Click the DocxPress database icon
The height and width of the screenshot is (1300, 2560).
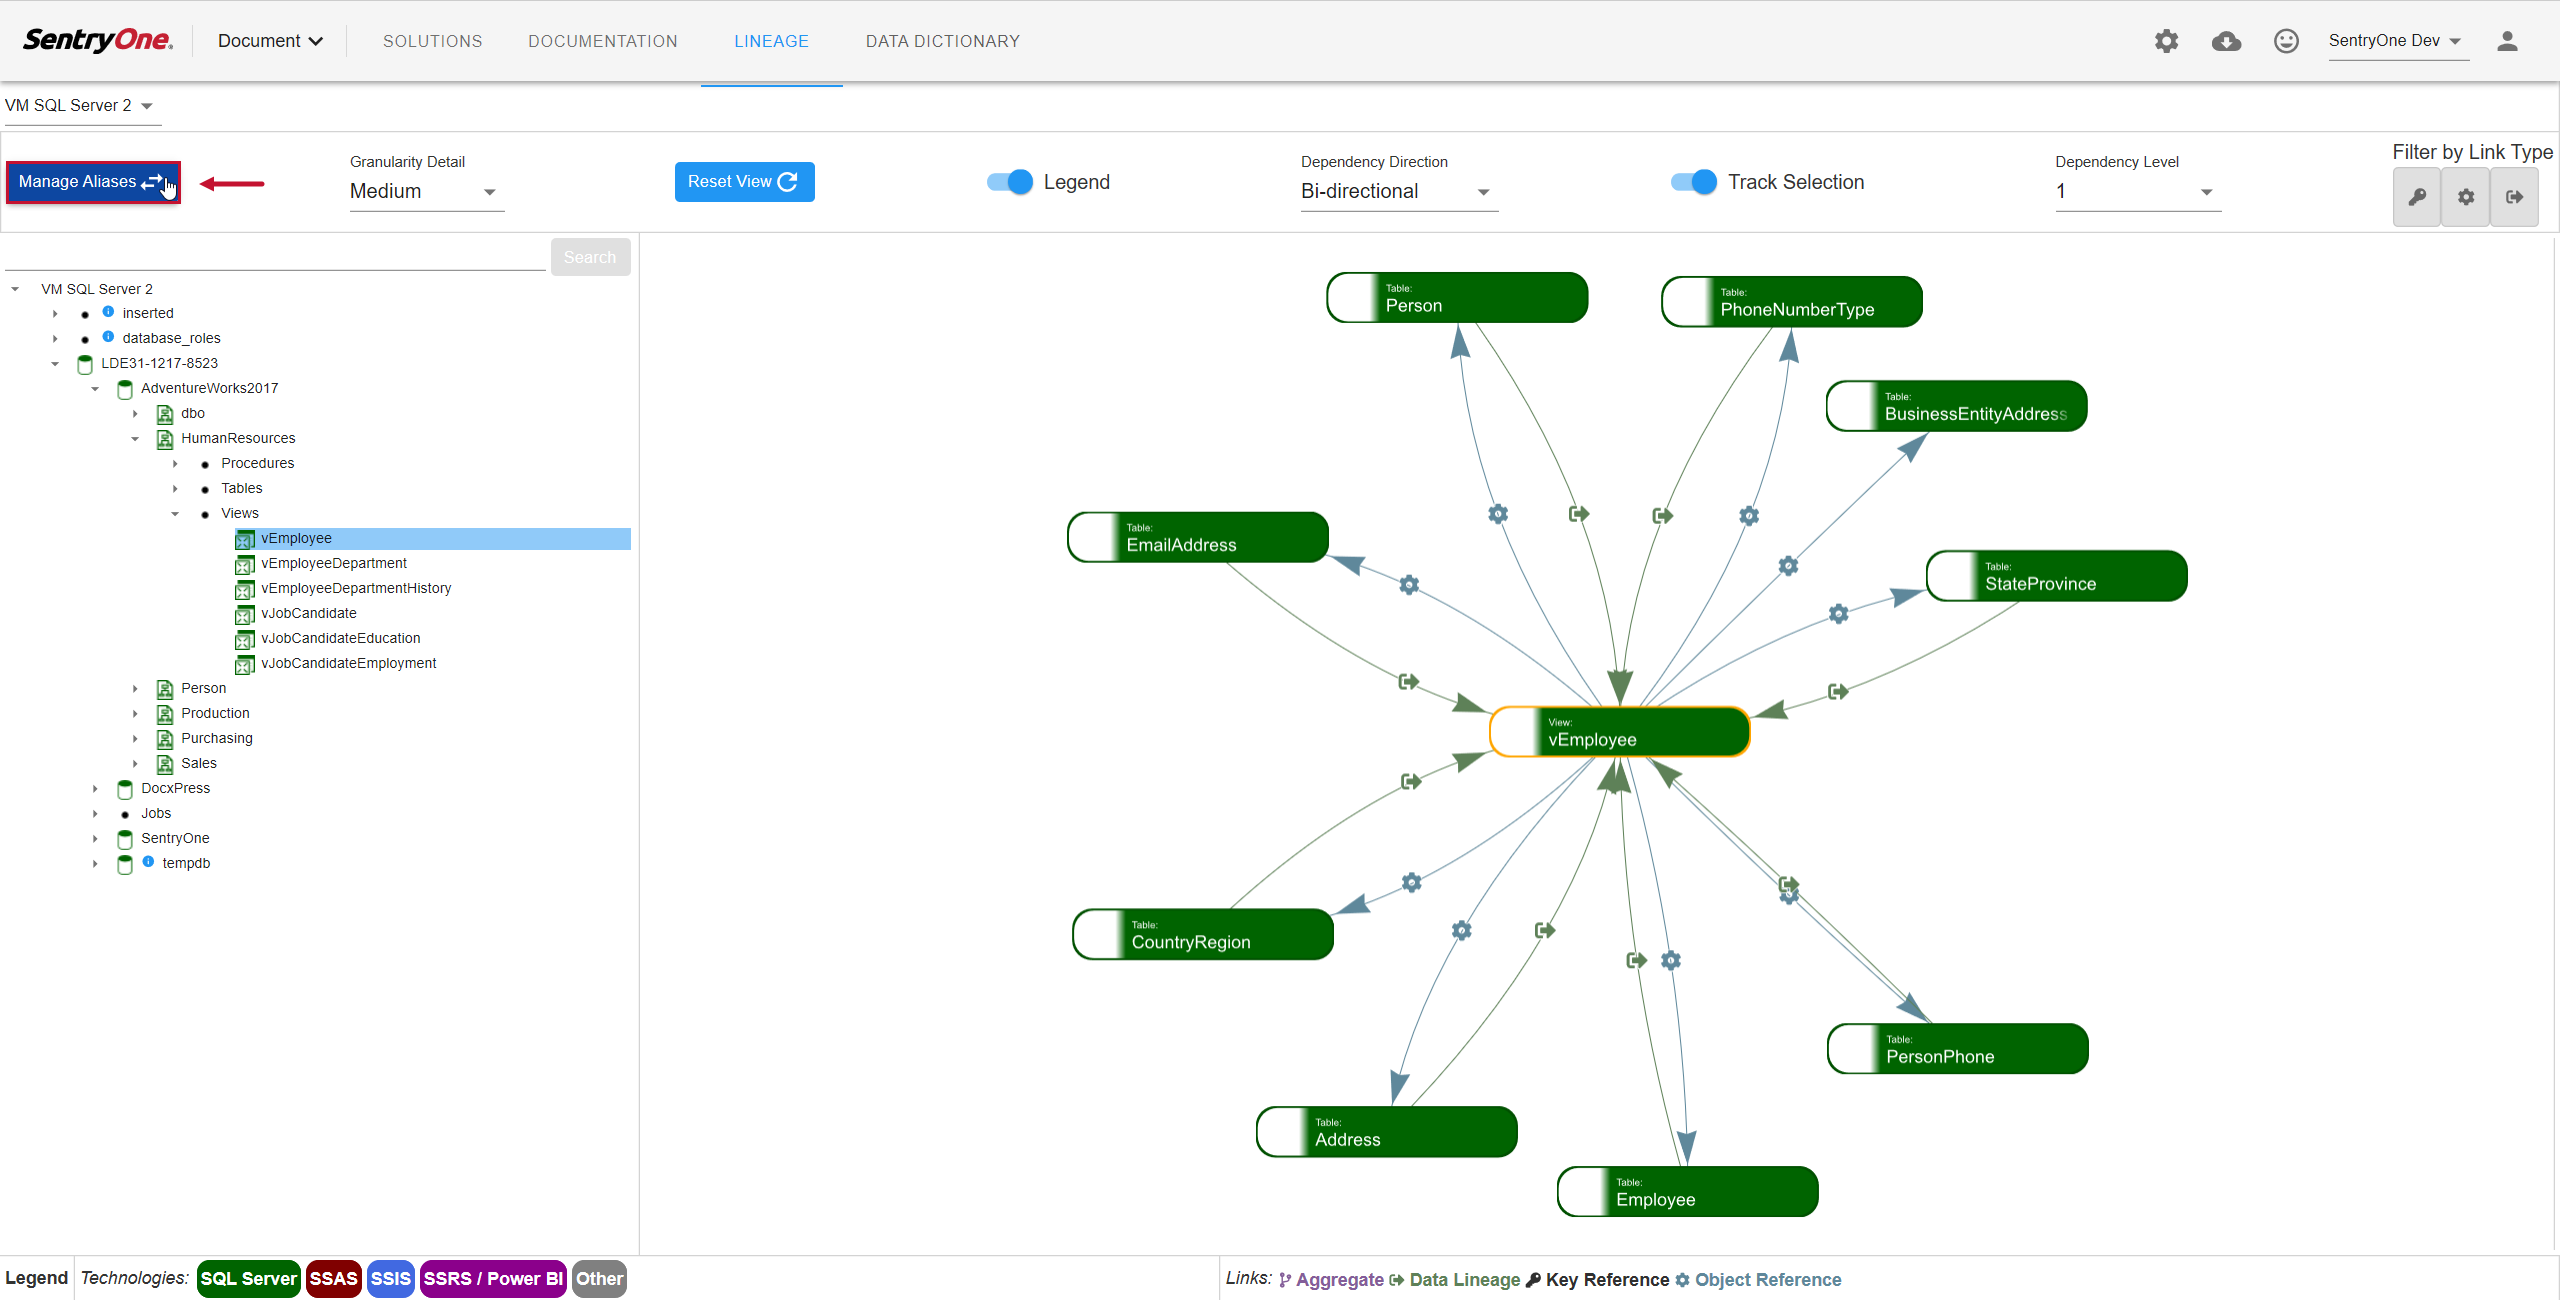[125, 789]
